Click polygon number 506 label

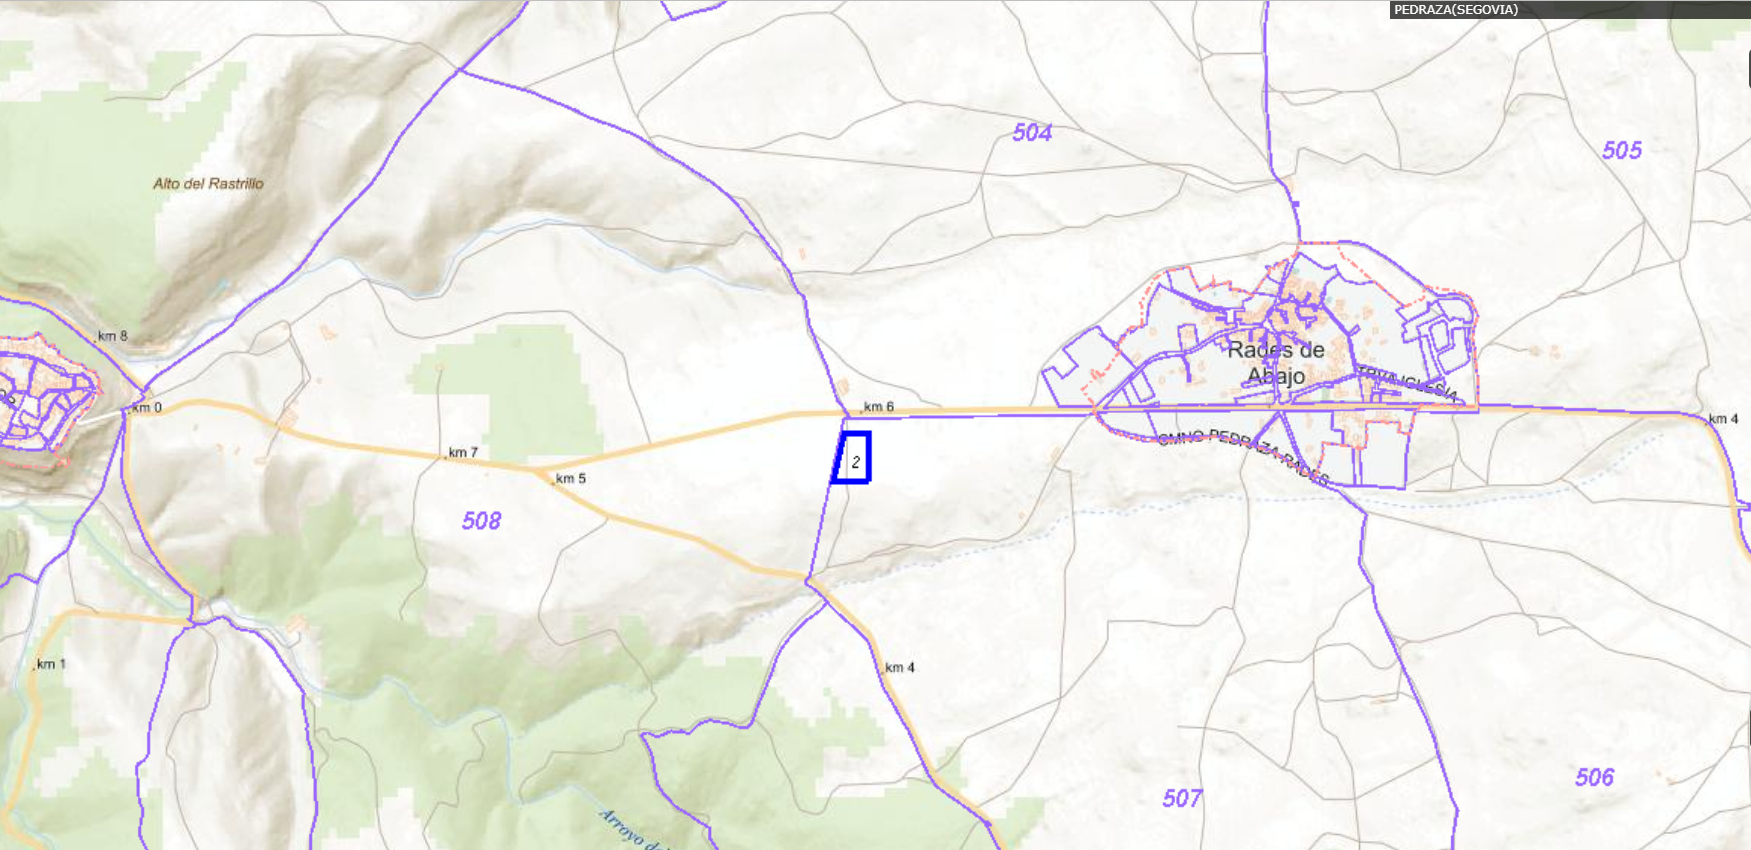(x=1594, y=777)
